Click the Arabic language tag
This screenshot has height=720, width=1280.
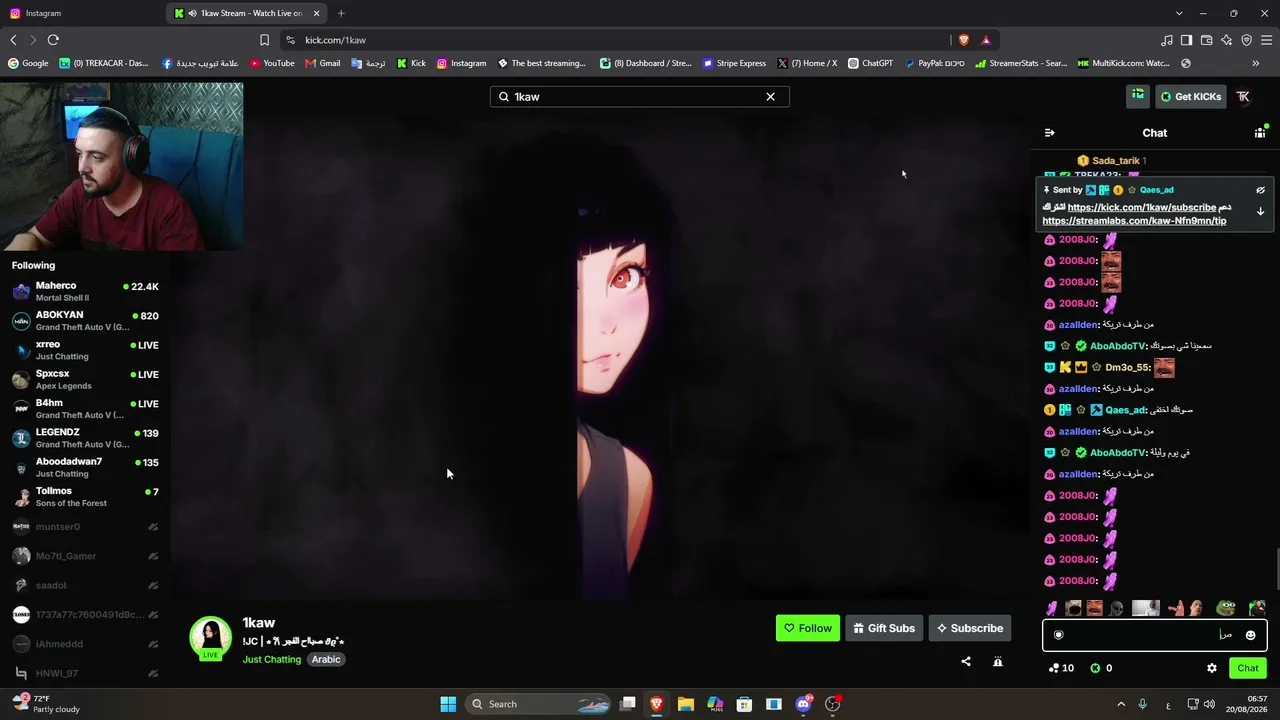click(x=326, y=660)
